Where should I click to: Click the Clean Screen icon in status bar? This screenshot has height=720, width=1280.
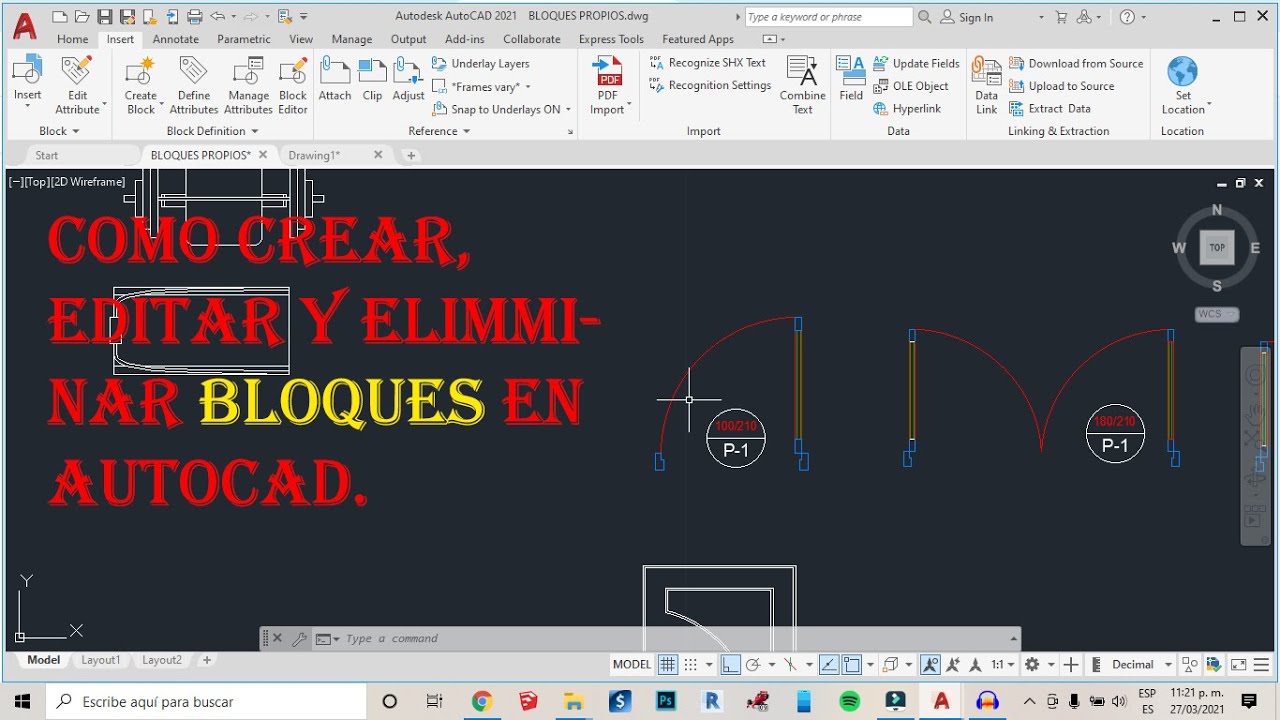coord(1238,665)
